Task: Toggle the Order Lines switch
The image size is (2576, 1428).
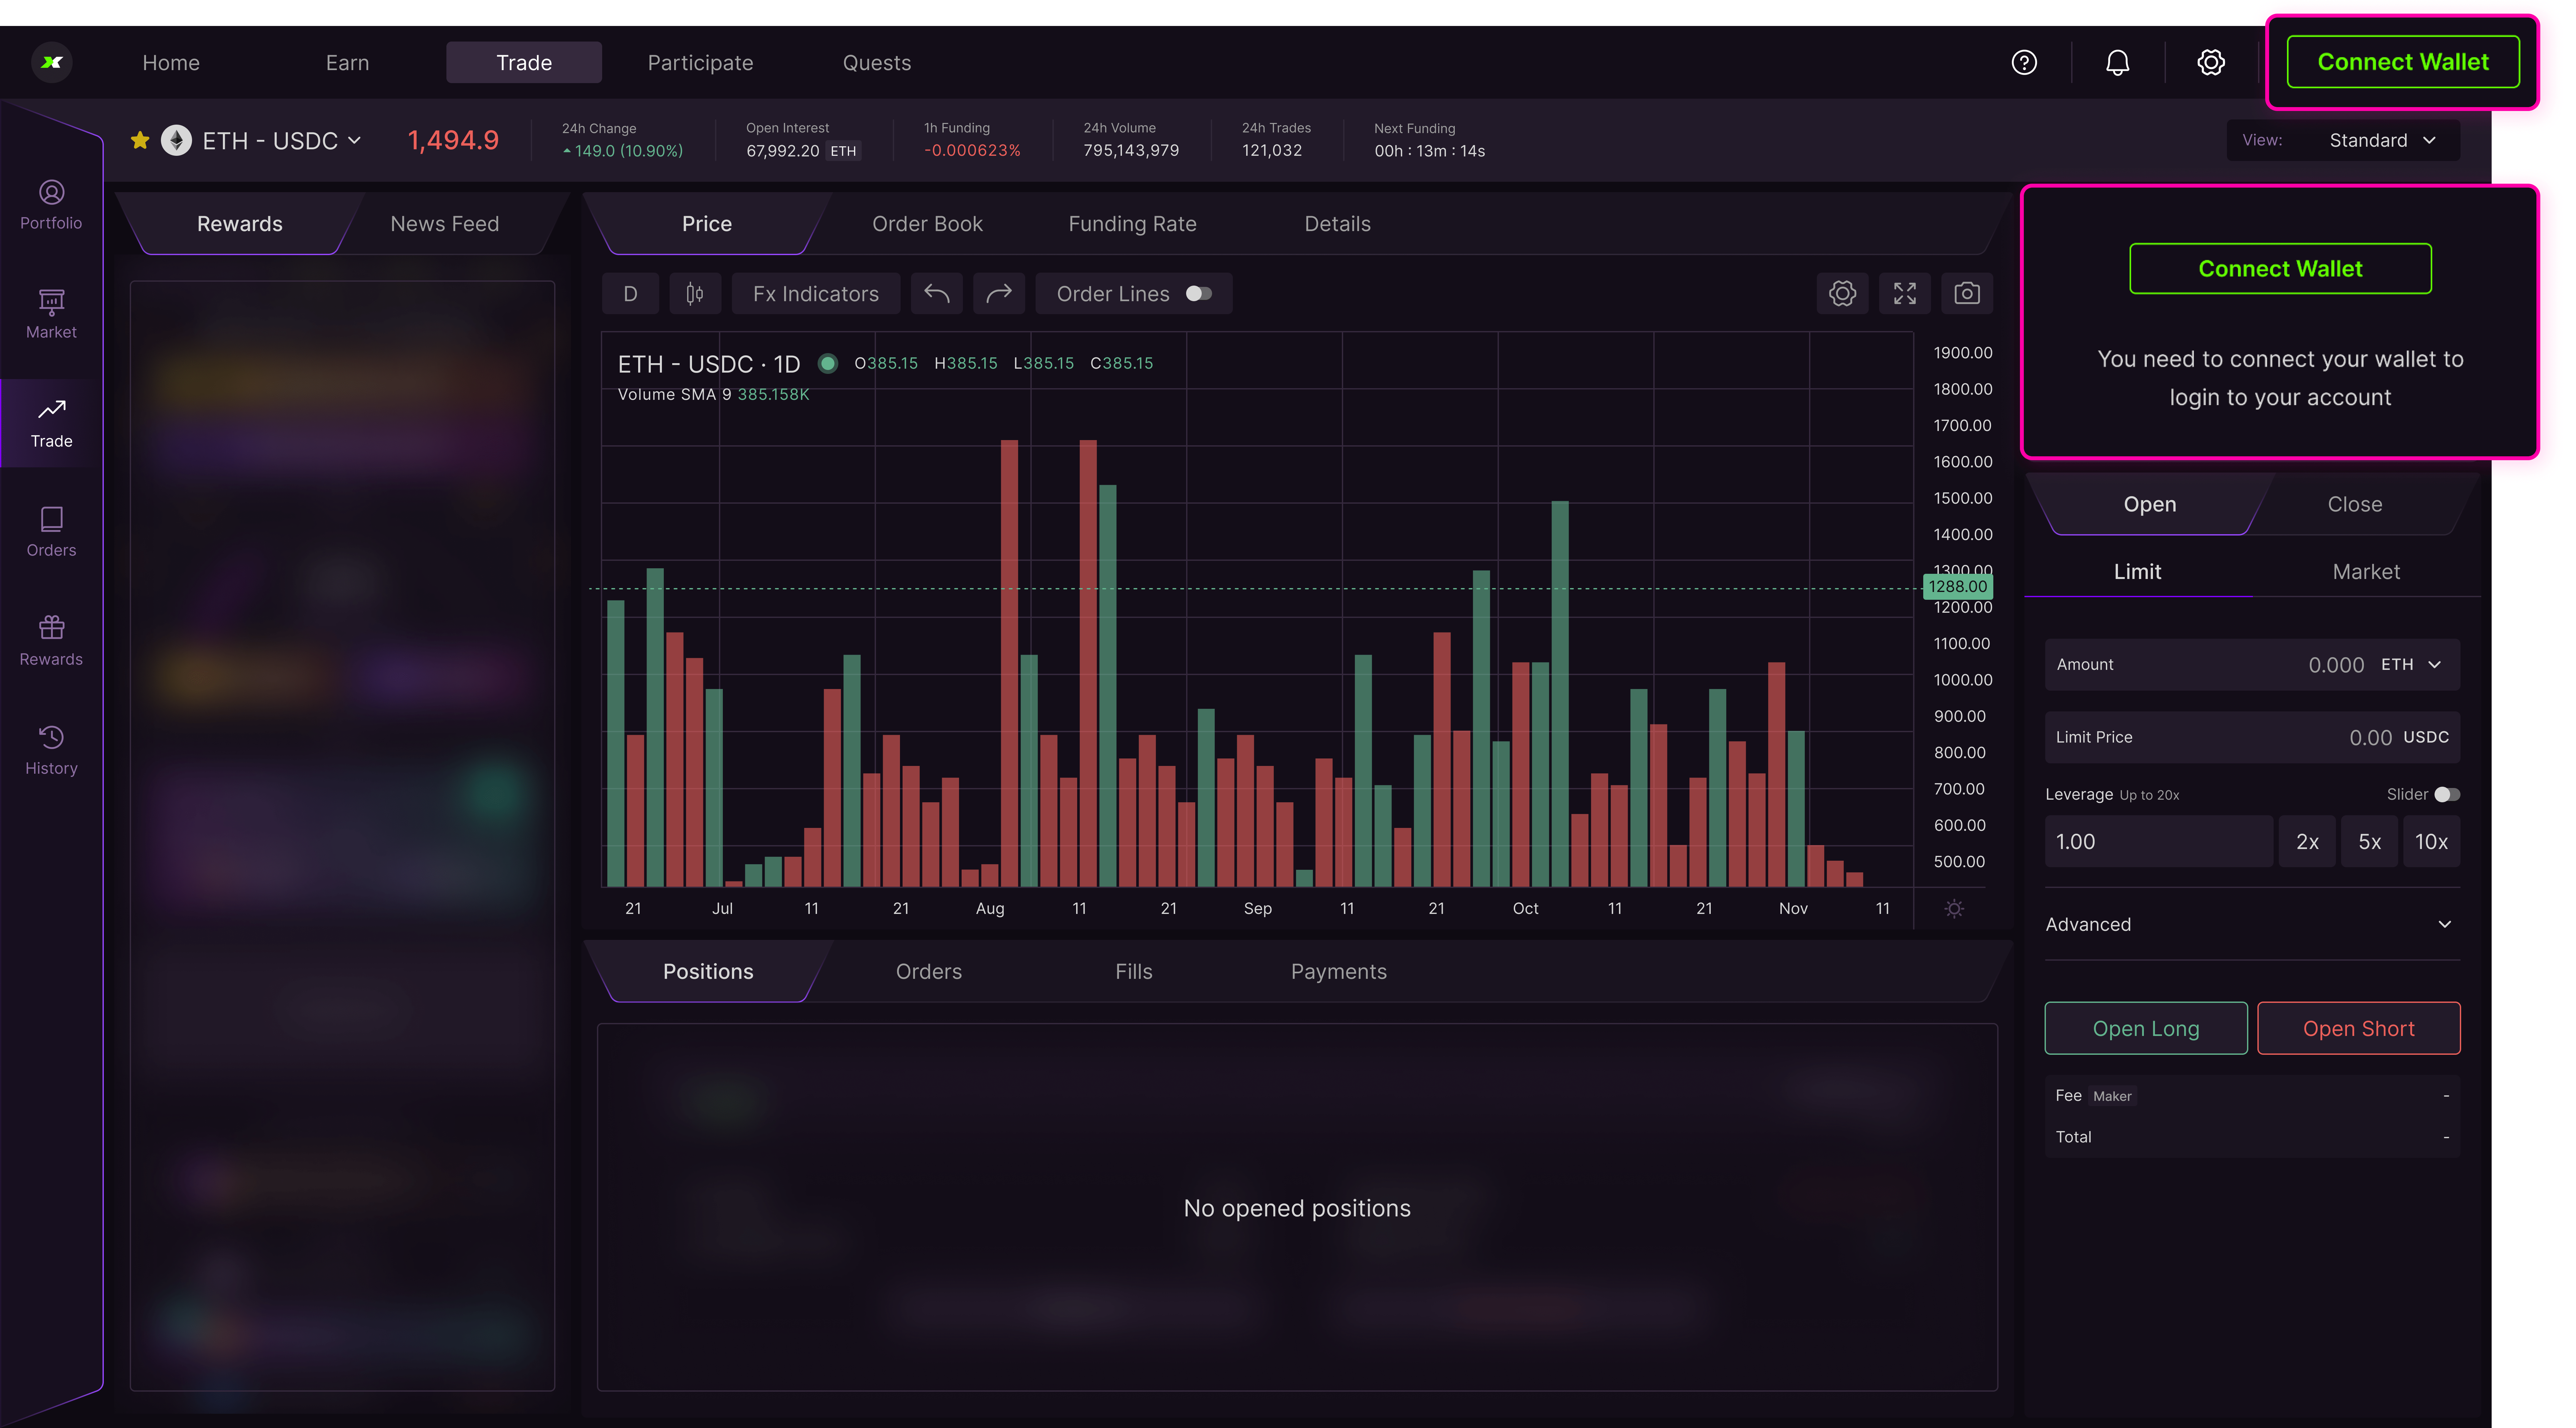Action: coord(1199,294)
